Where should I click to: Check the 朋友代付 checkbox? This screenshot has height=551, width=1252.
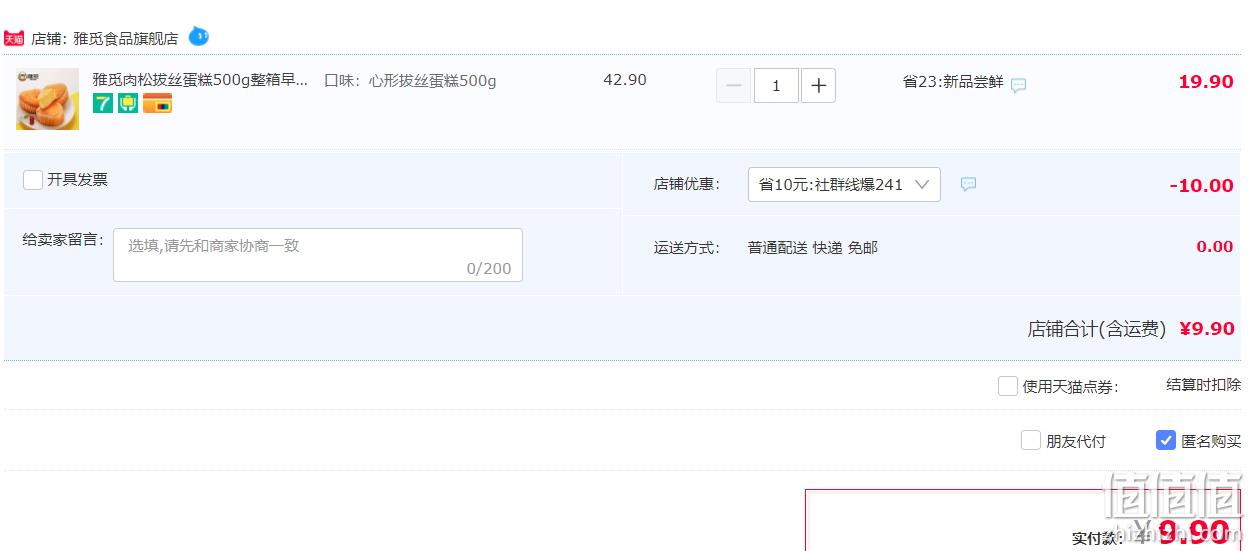[x=1031, y=440]
